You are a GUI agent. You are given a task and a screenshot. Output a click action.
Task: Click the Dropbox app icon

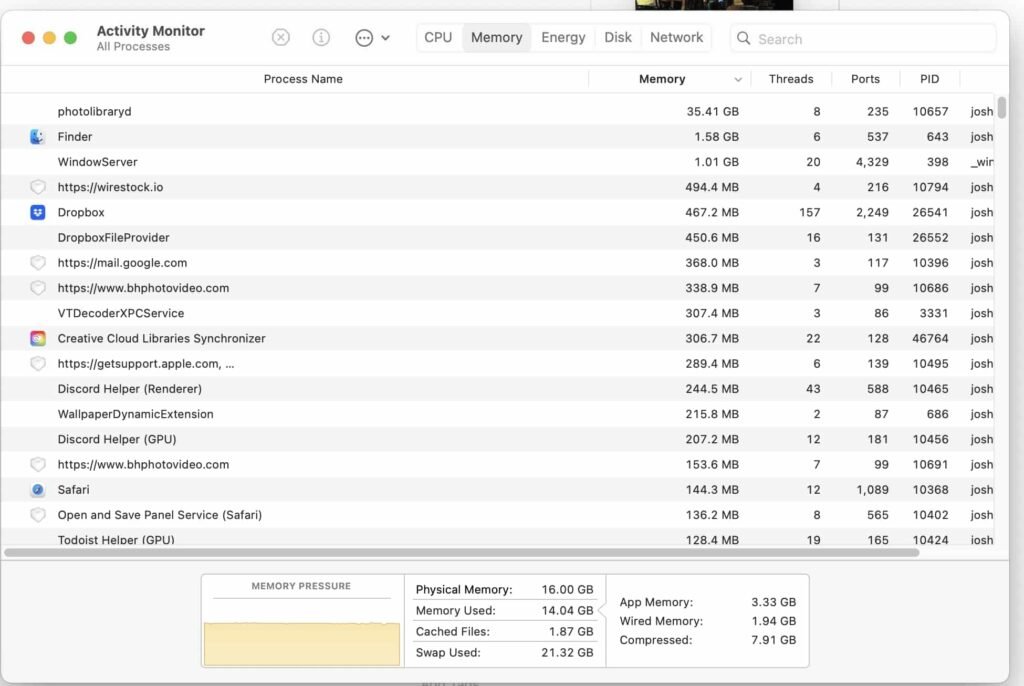click(x=37, y=212)
